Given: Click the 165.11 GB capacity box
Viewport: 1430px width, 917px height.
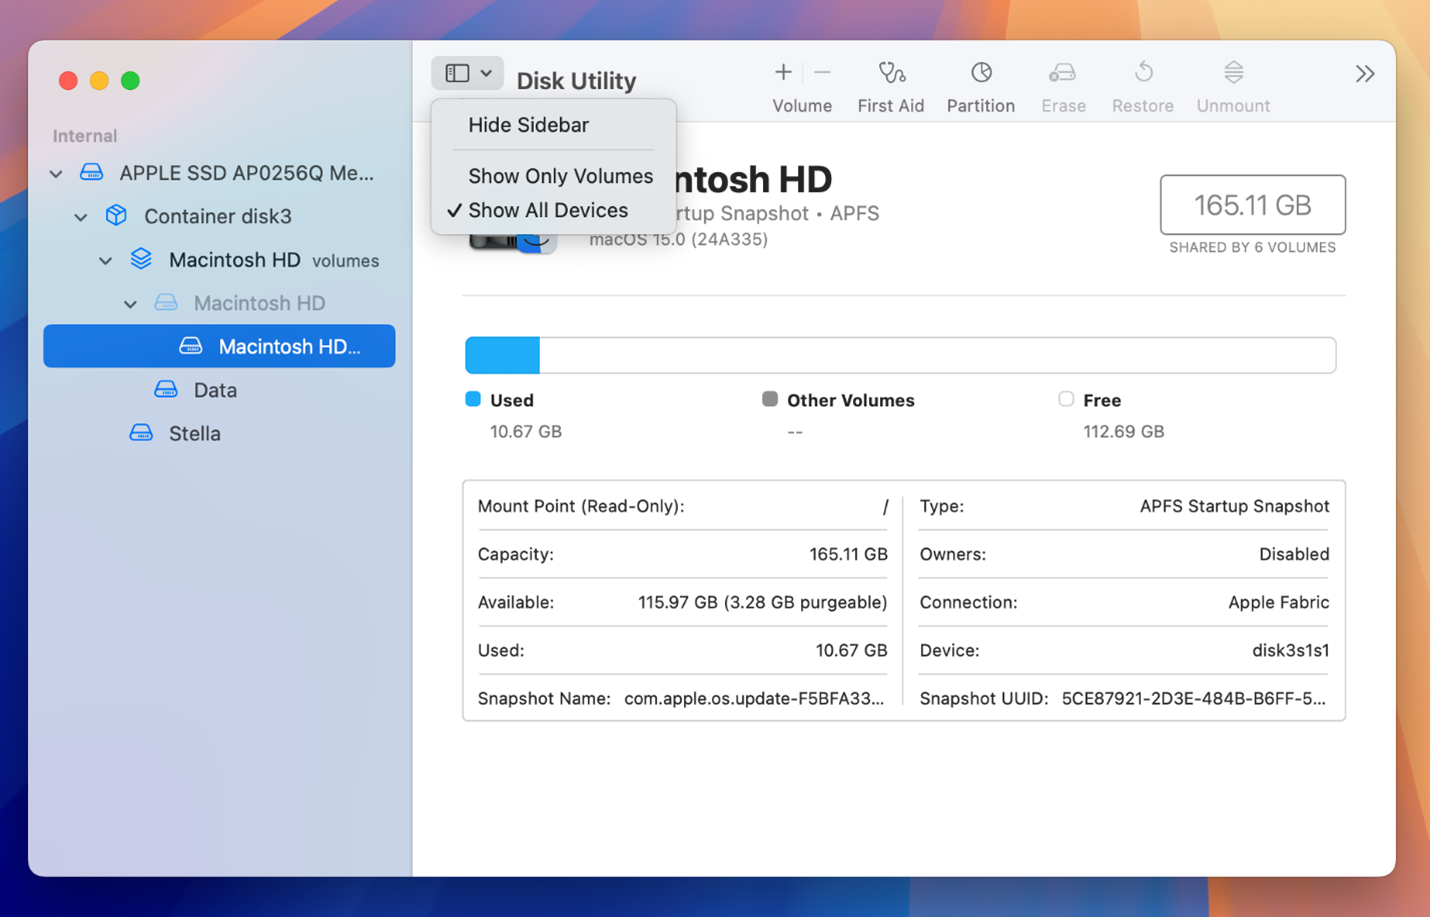Looking at the screenshot, I should point(1252,205).
